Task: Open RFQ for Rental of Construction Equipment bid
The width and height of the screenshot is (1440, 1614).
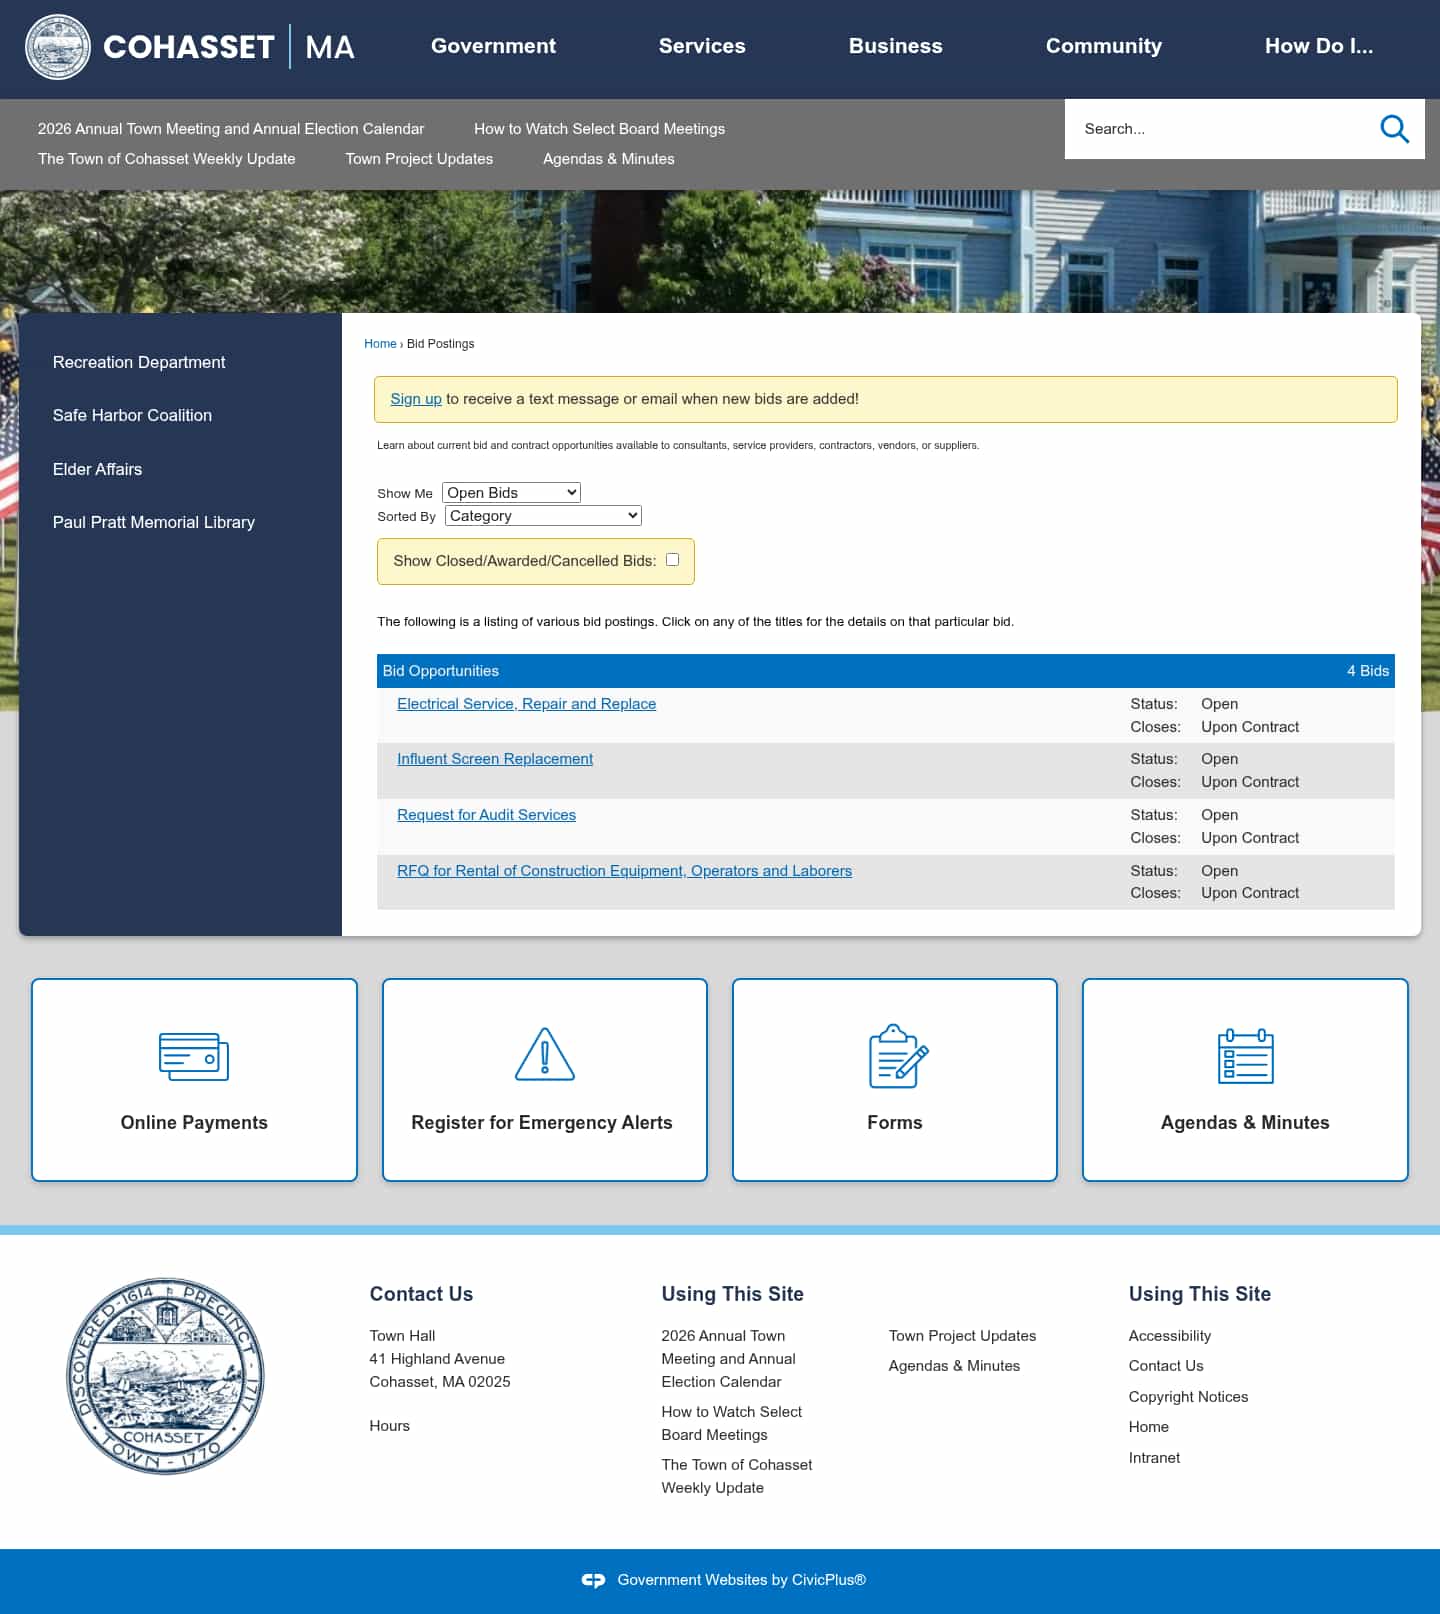Action: 624,871
